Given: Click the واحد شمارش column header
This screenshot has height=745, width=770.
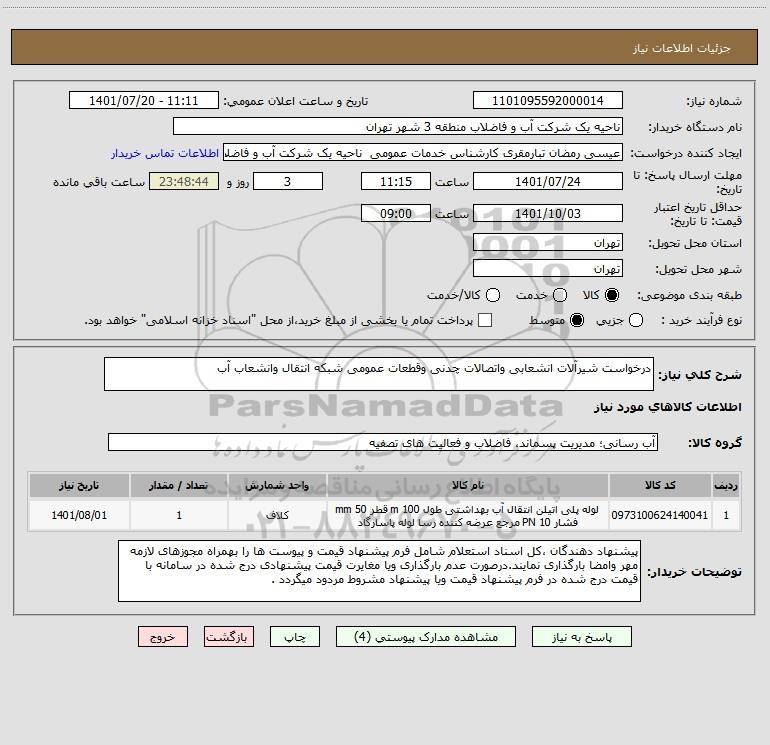Looking at the screenshot, I should click(x=277, y=485).
